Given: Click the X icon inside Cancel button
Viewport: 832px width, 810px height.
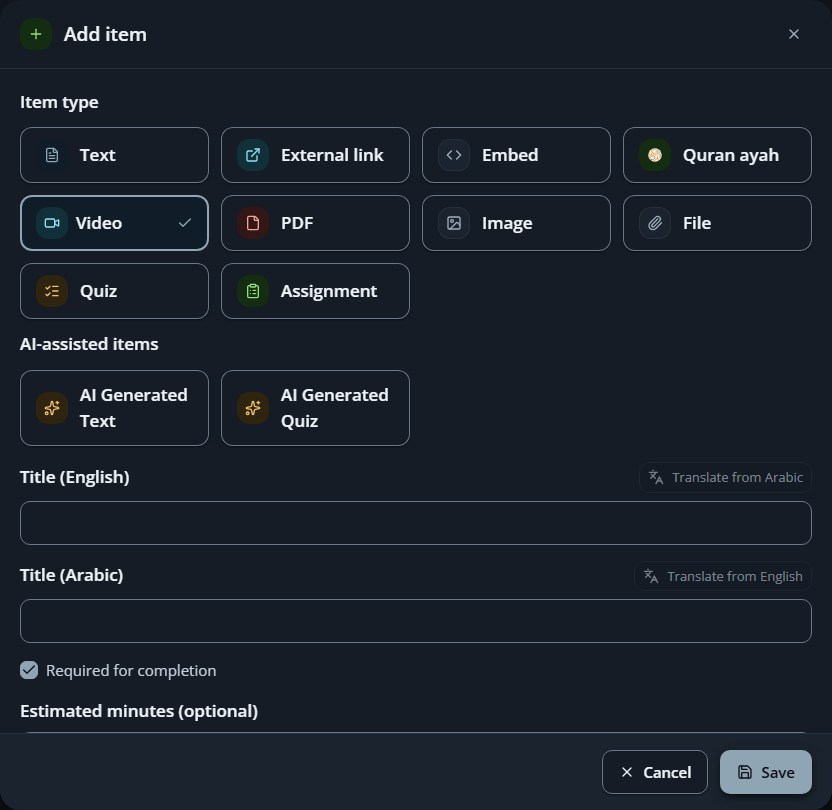Looking at the screenshot, I should click(x=627, y=772).
